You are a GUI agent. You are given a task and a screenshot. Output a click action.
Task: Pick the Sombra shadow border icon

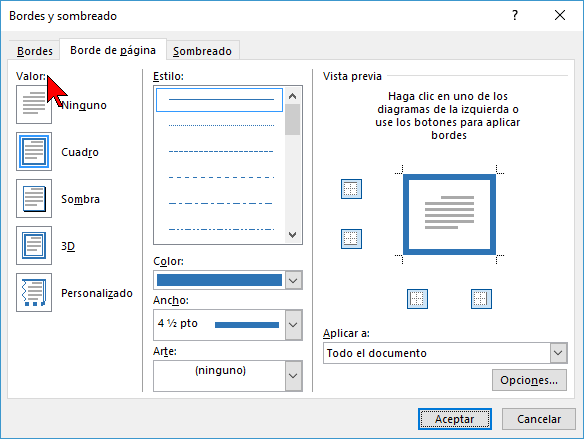pyautogui.click(x=34, y=198)
